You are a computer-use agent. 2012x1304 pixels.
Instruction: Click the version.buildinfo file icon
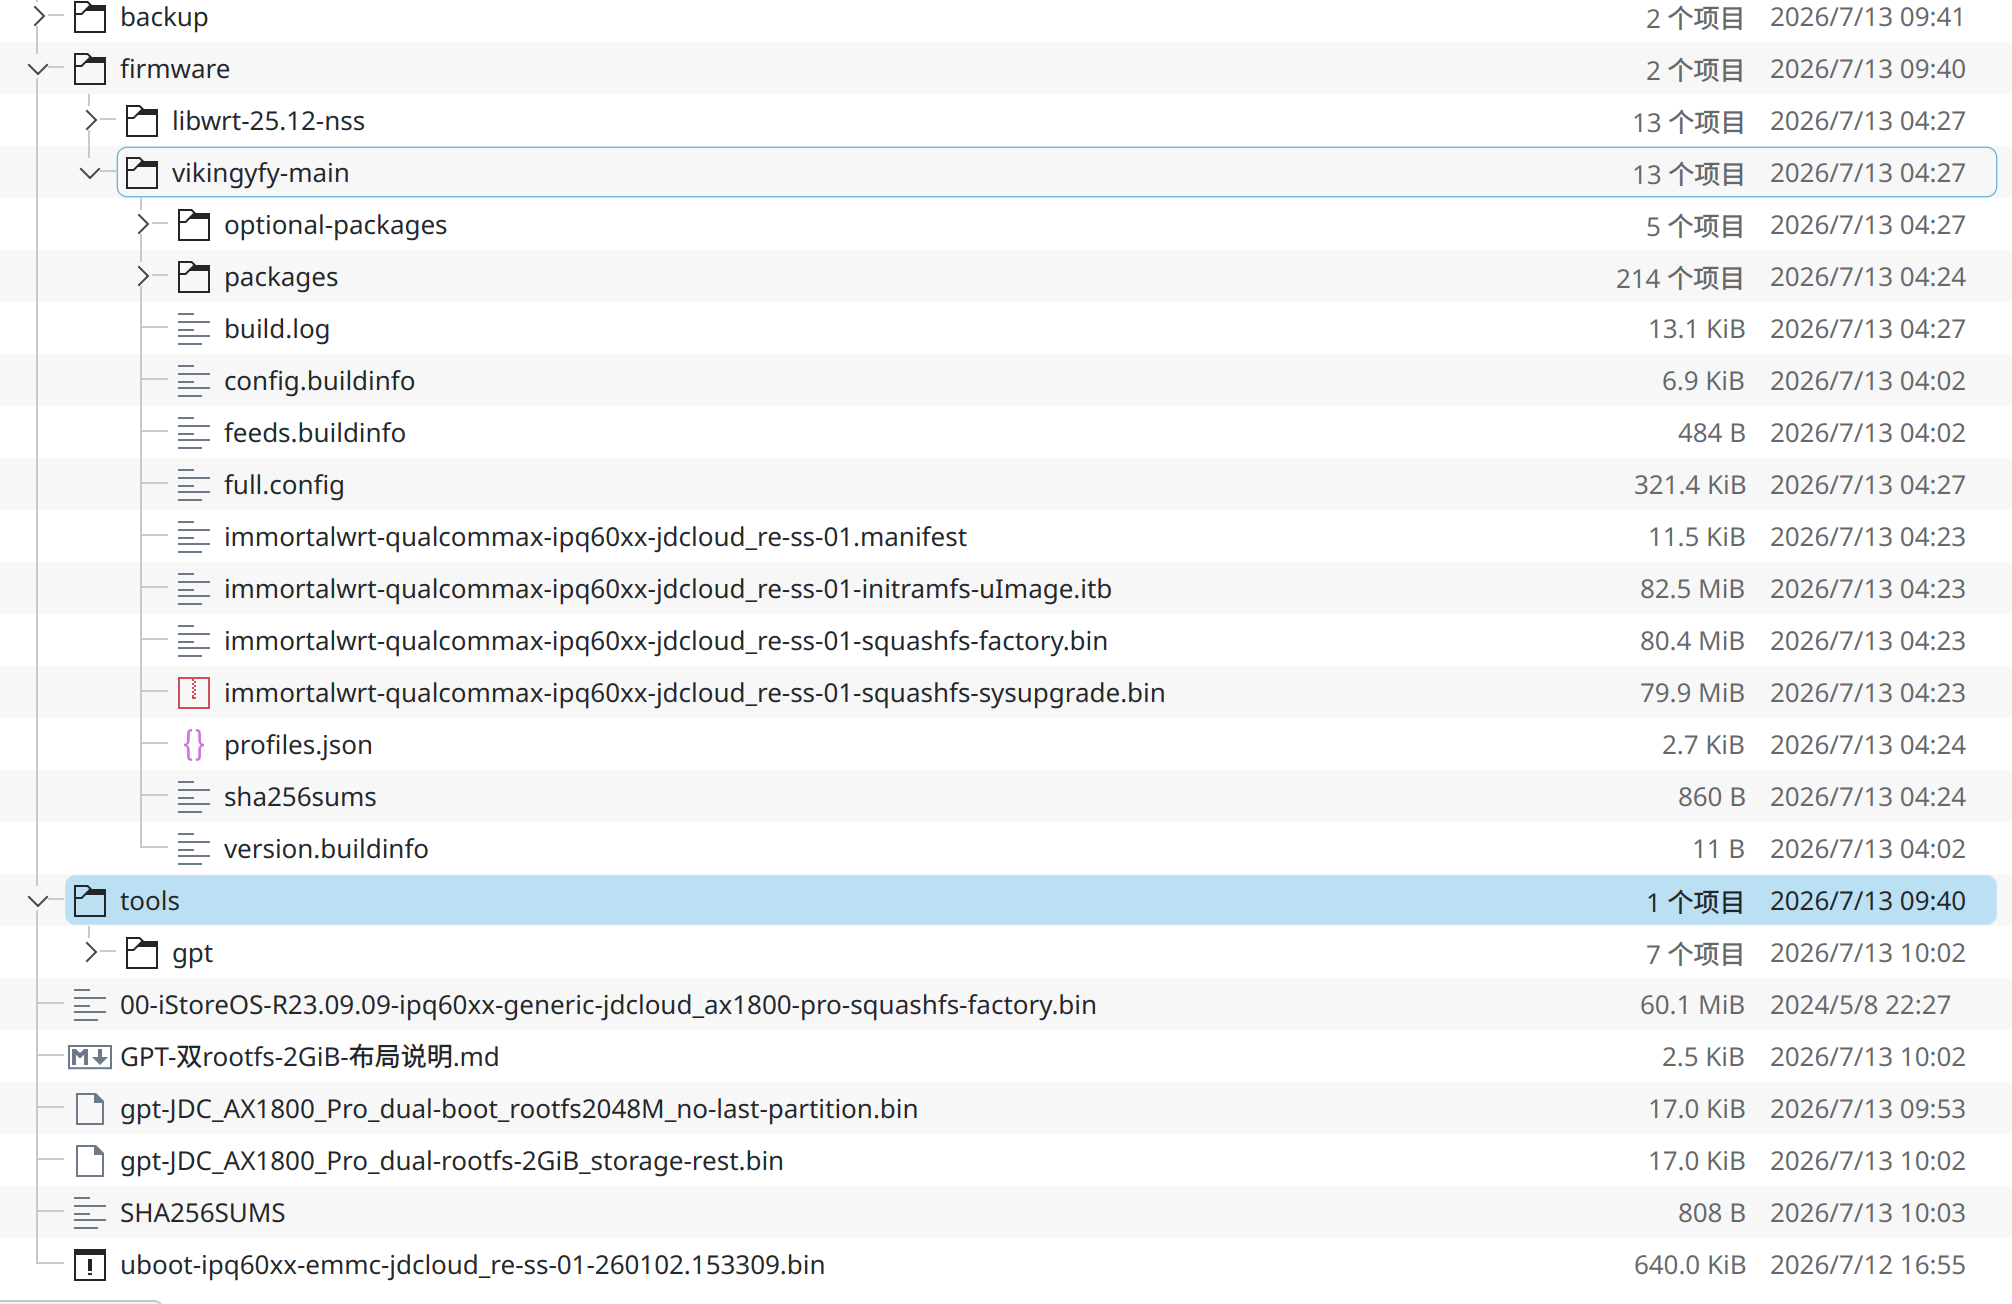194,849
